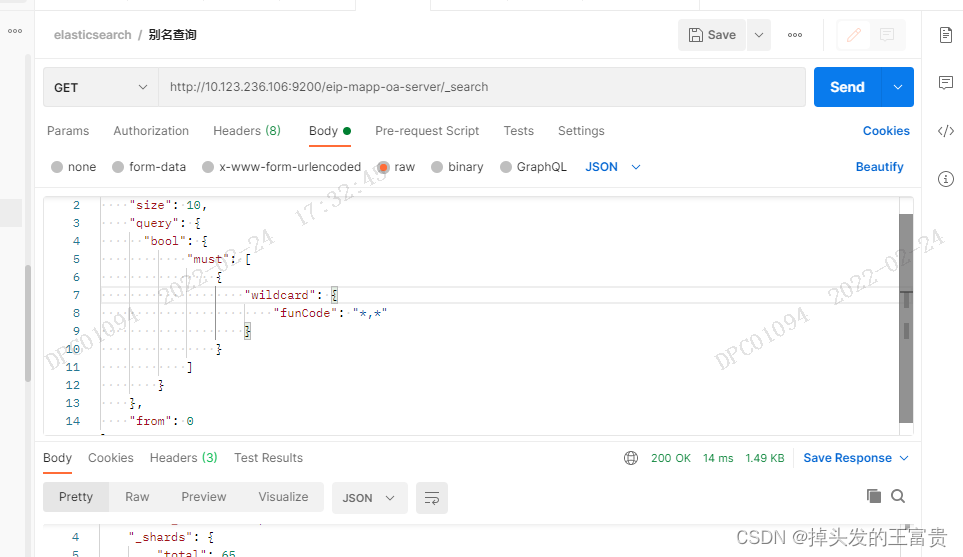Open the GET method dropdown
This screenshot has height=557, width=963.
(101, 87)
